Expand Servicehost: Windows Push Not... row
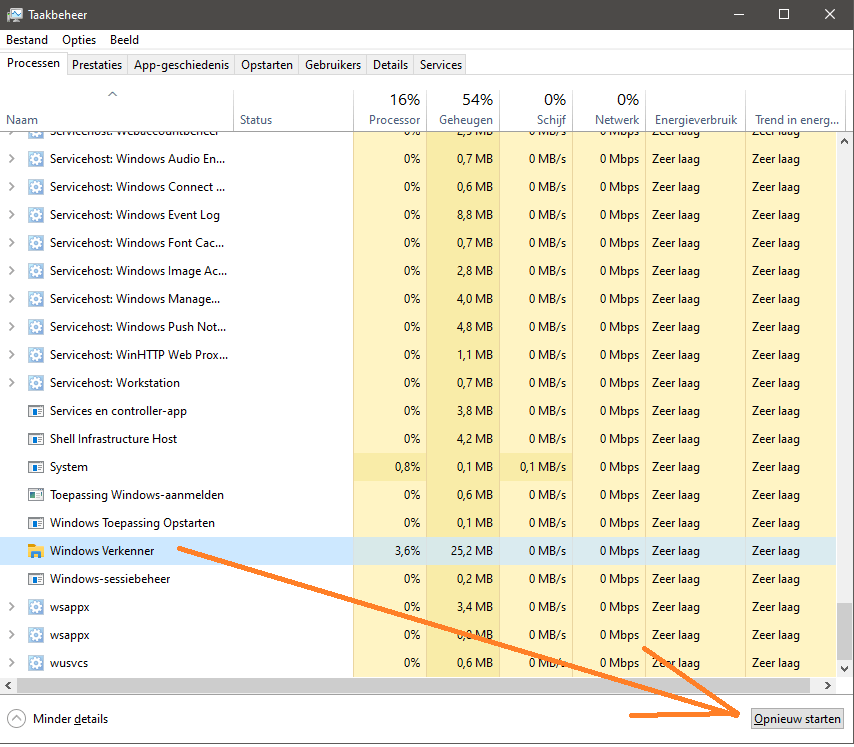 [11, 327]
